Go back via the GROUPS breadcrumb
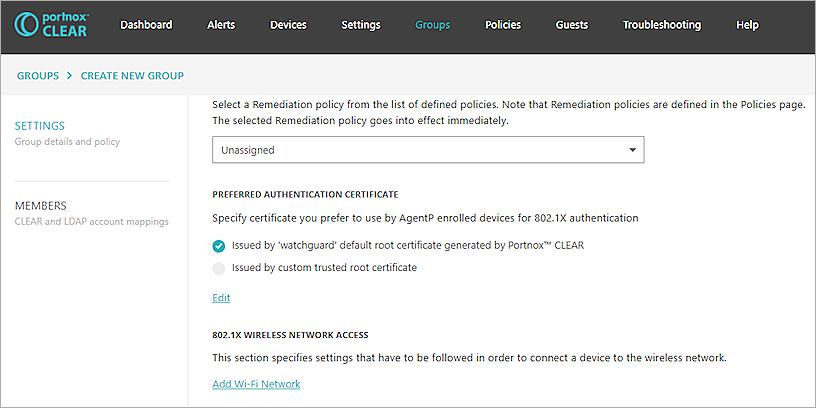 point(38,76)
